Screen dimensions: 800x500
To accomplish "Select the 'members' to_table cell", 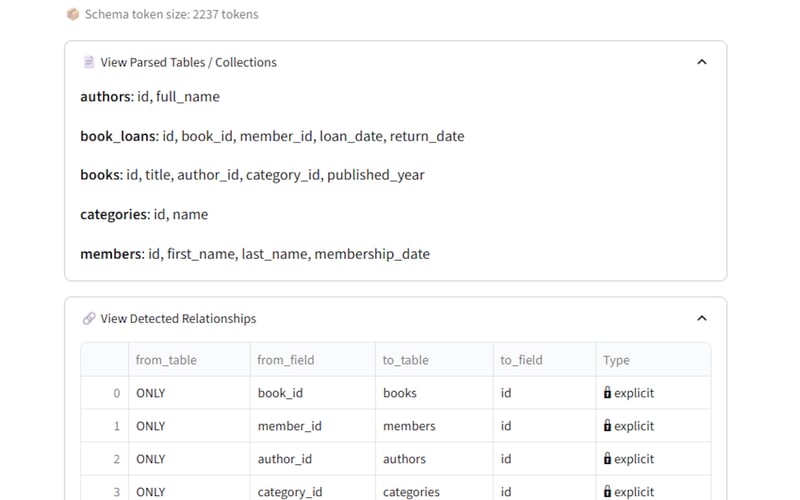I will pos(434,426).
